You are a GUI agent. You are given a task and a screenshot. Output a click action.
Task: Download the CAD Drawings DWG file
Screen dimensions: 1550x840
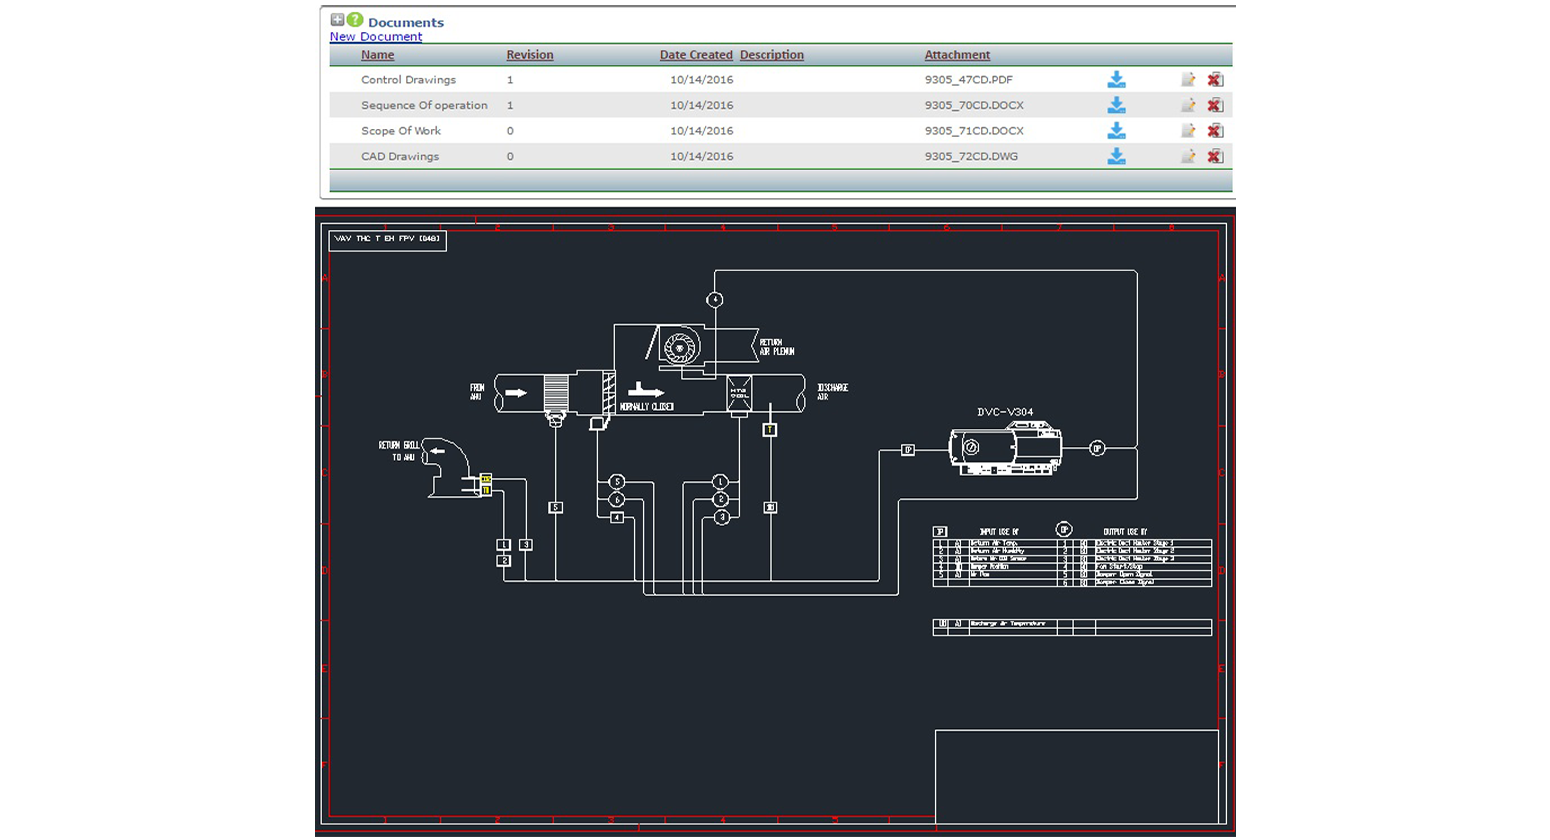click(1116, 156)
